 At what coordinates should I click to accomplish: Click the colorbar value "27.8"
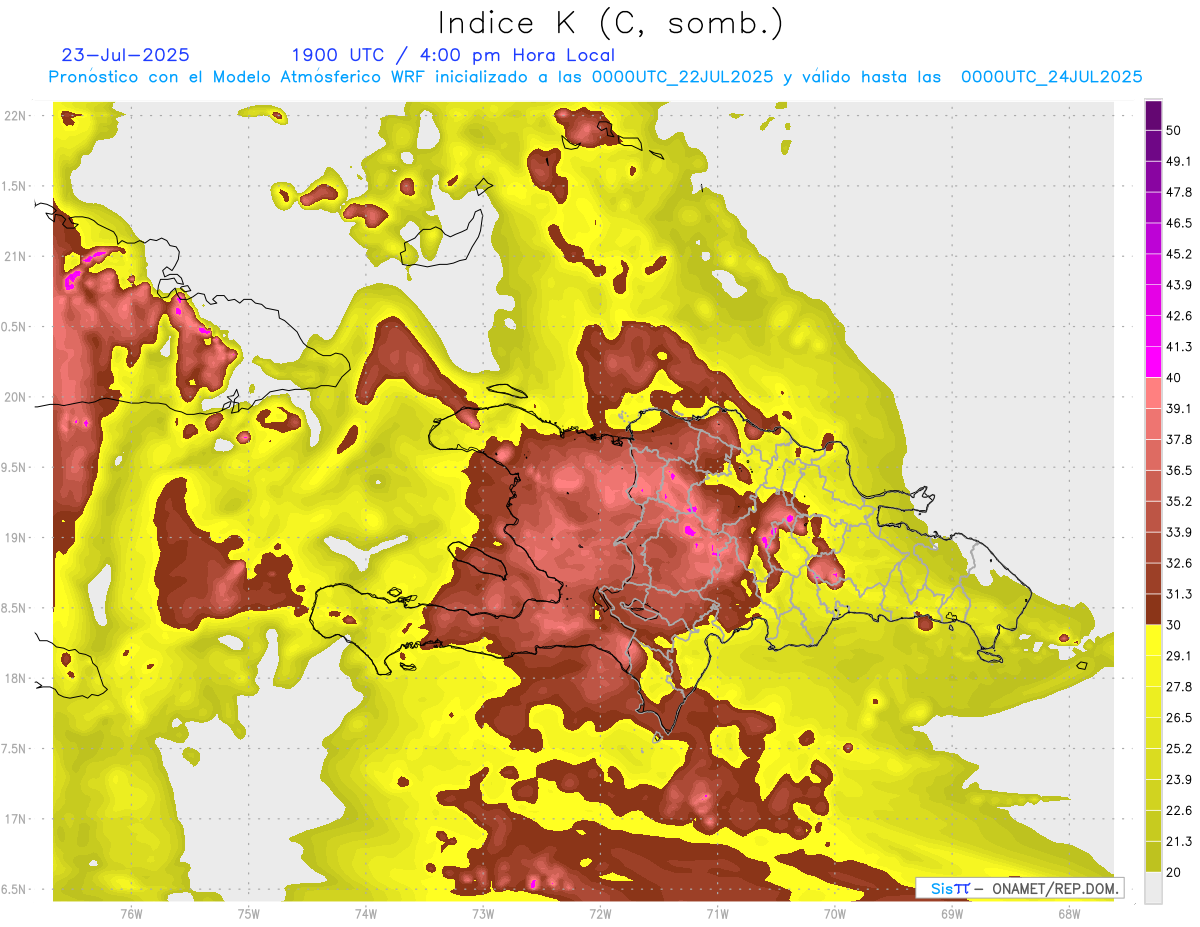[1179, 687]
